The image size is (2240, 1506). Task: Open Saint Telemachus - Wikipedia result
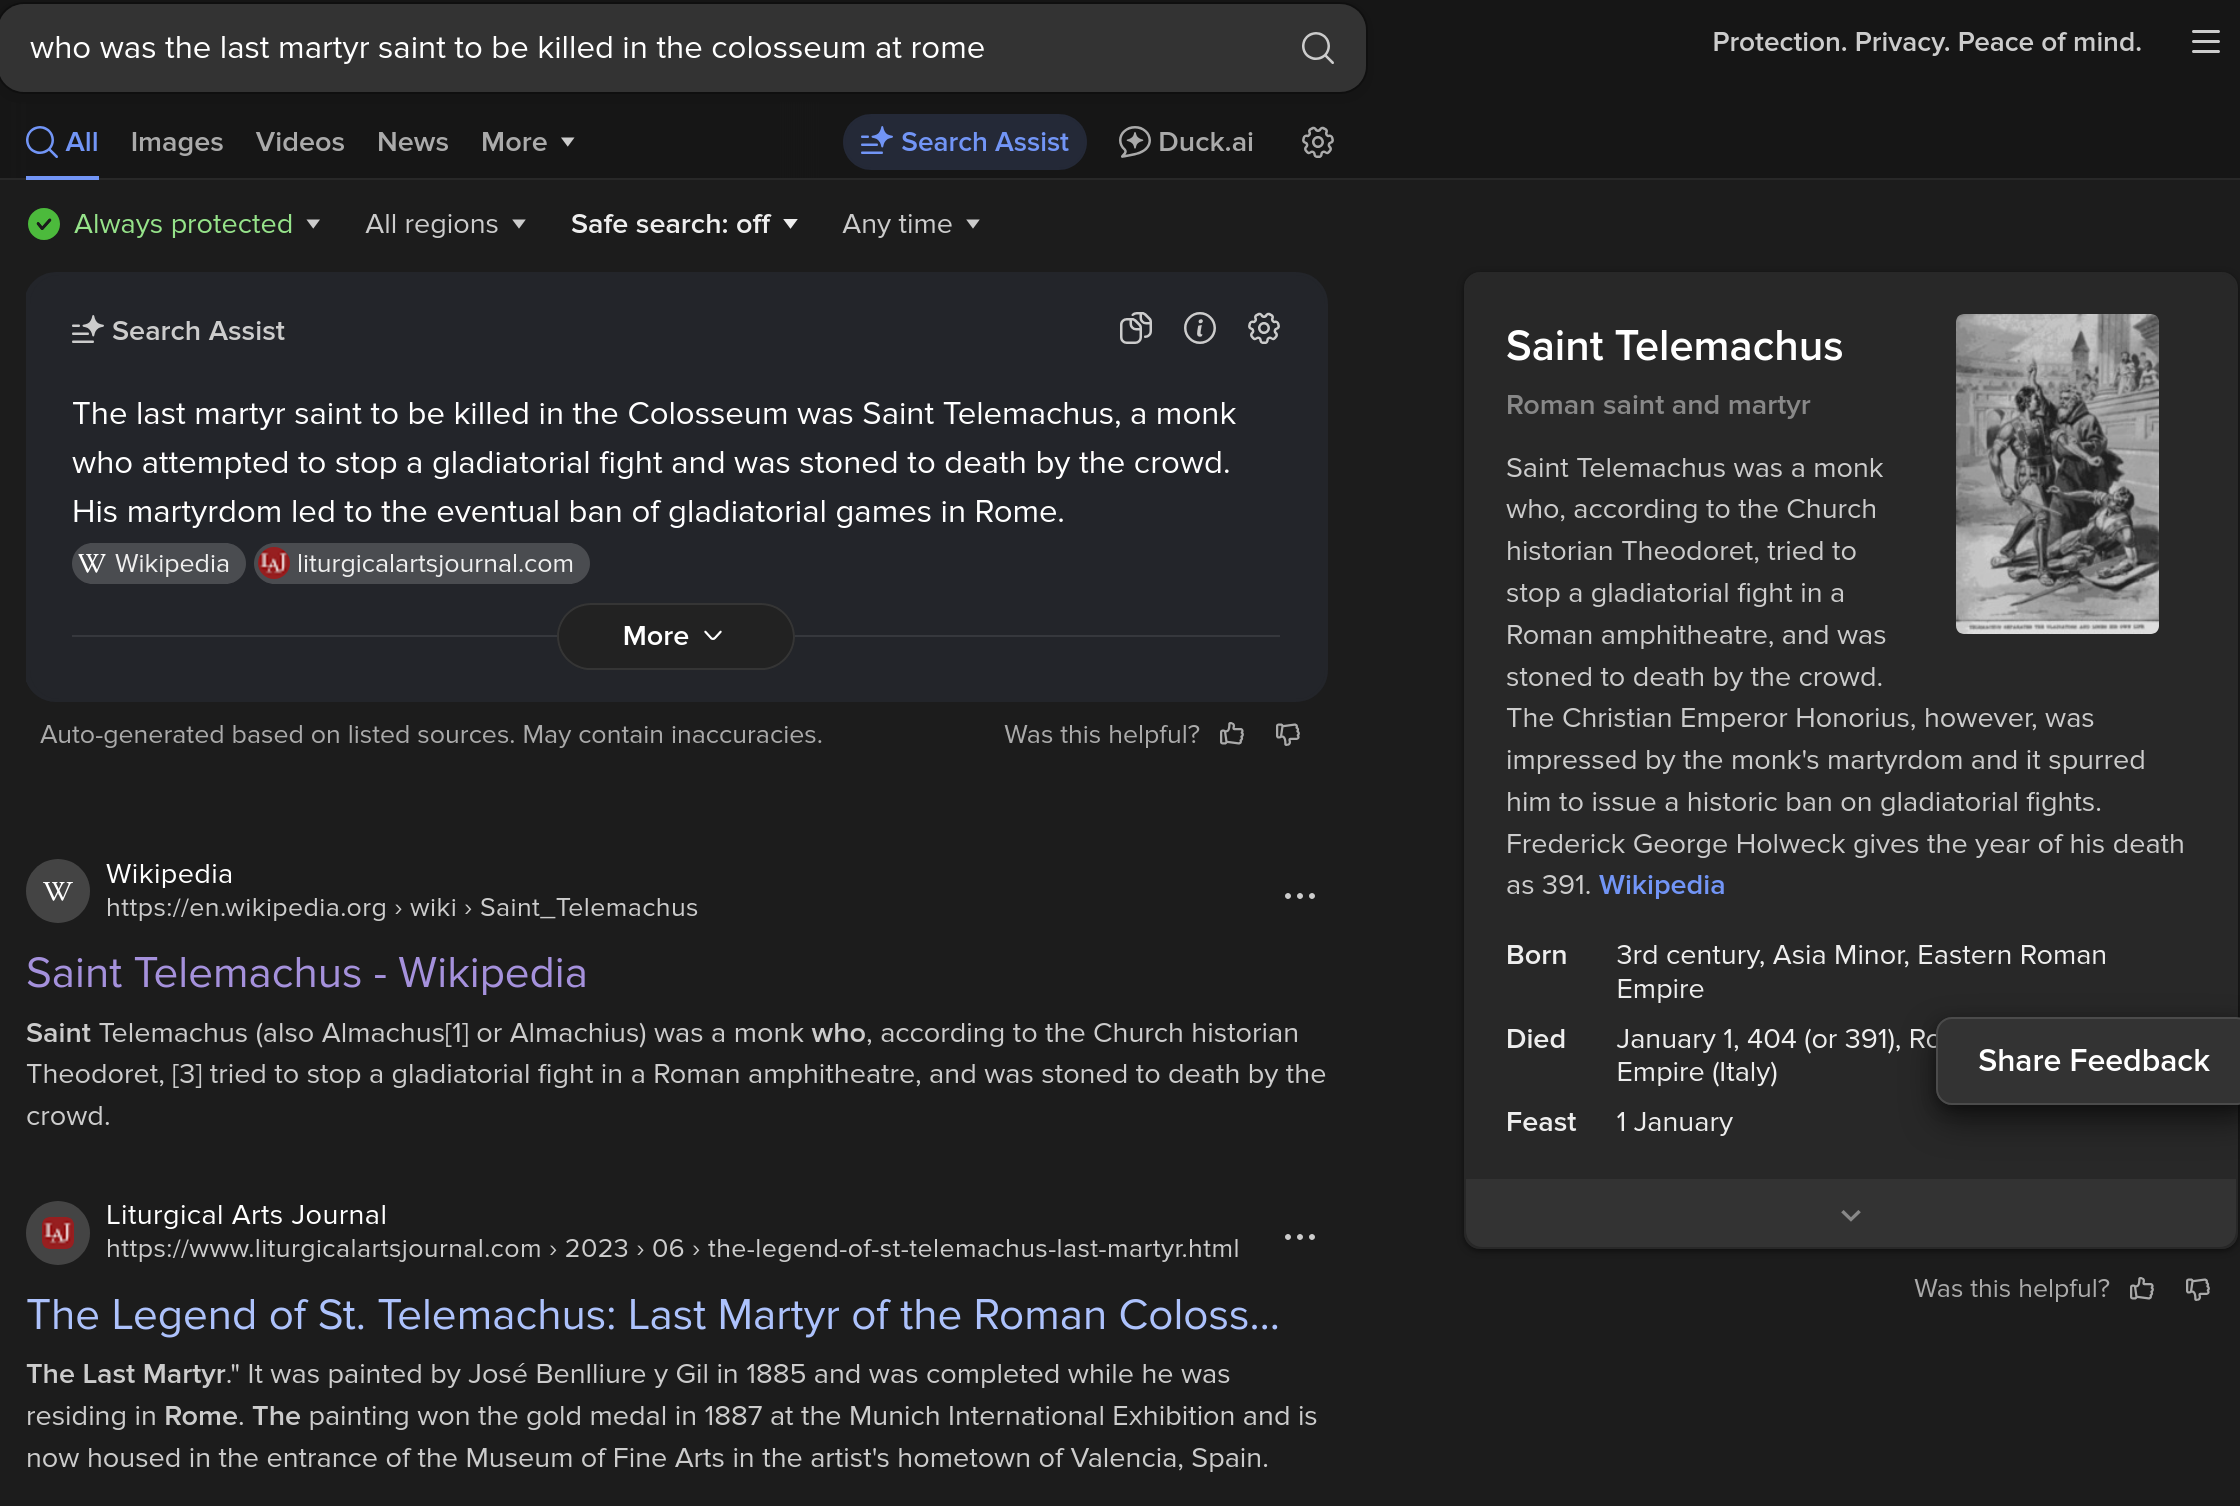306,973
